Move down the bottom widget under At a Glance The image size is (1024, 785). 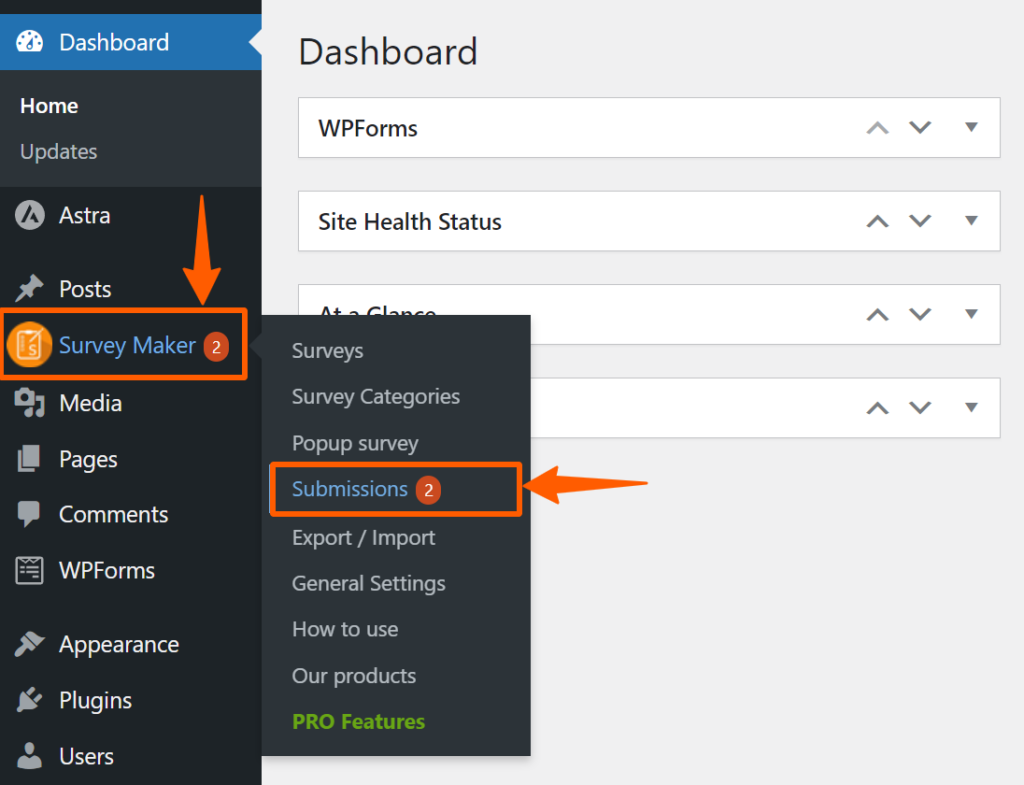point(920,408)
